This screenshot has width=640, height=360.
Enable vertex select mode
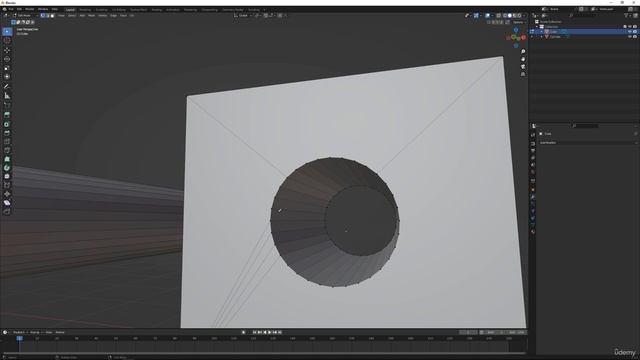(x=42, y=16)
